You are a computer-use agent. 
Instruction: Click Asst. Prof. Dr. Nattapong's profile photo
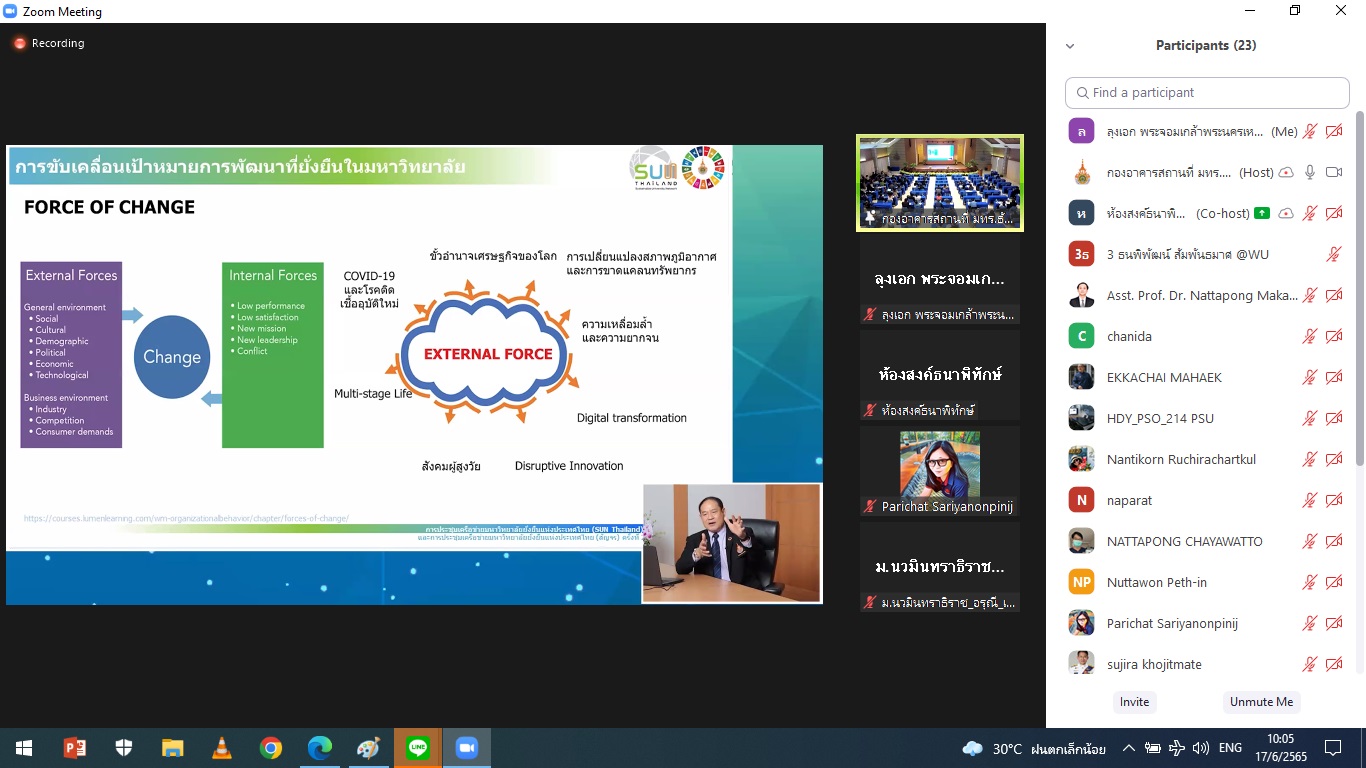point(1081,295)
